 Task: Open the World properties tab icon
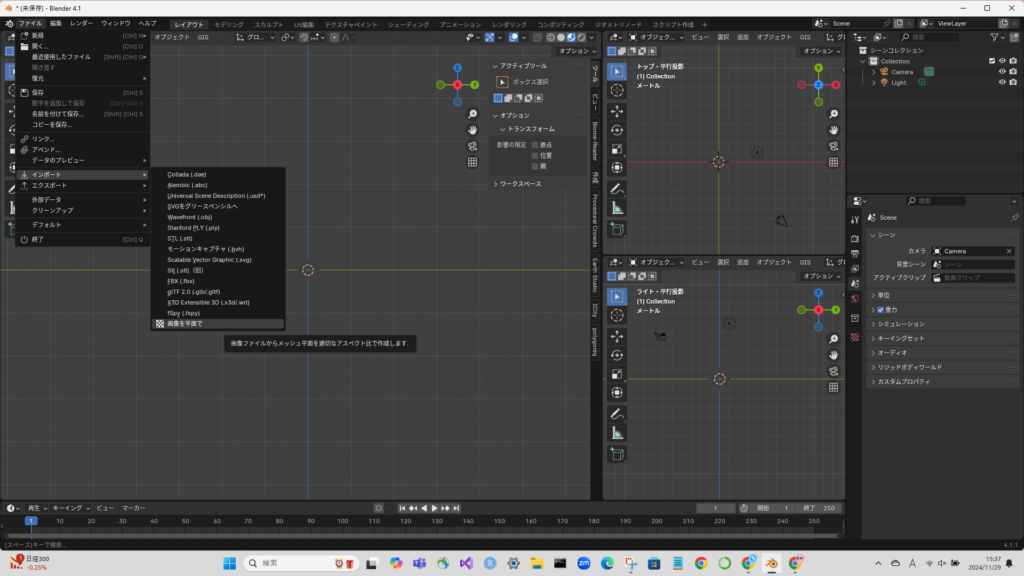coord(854,298)
